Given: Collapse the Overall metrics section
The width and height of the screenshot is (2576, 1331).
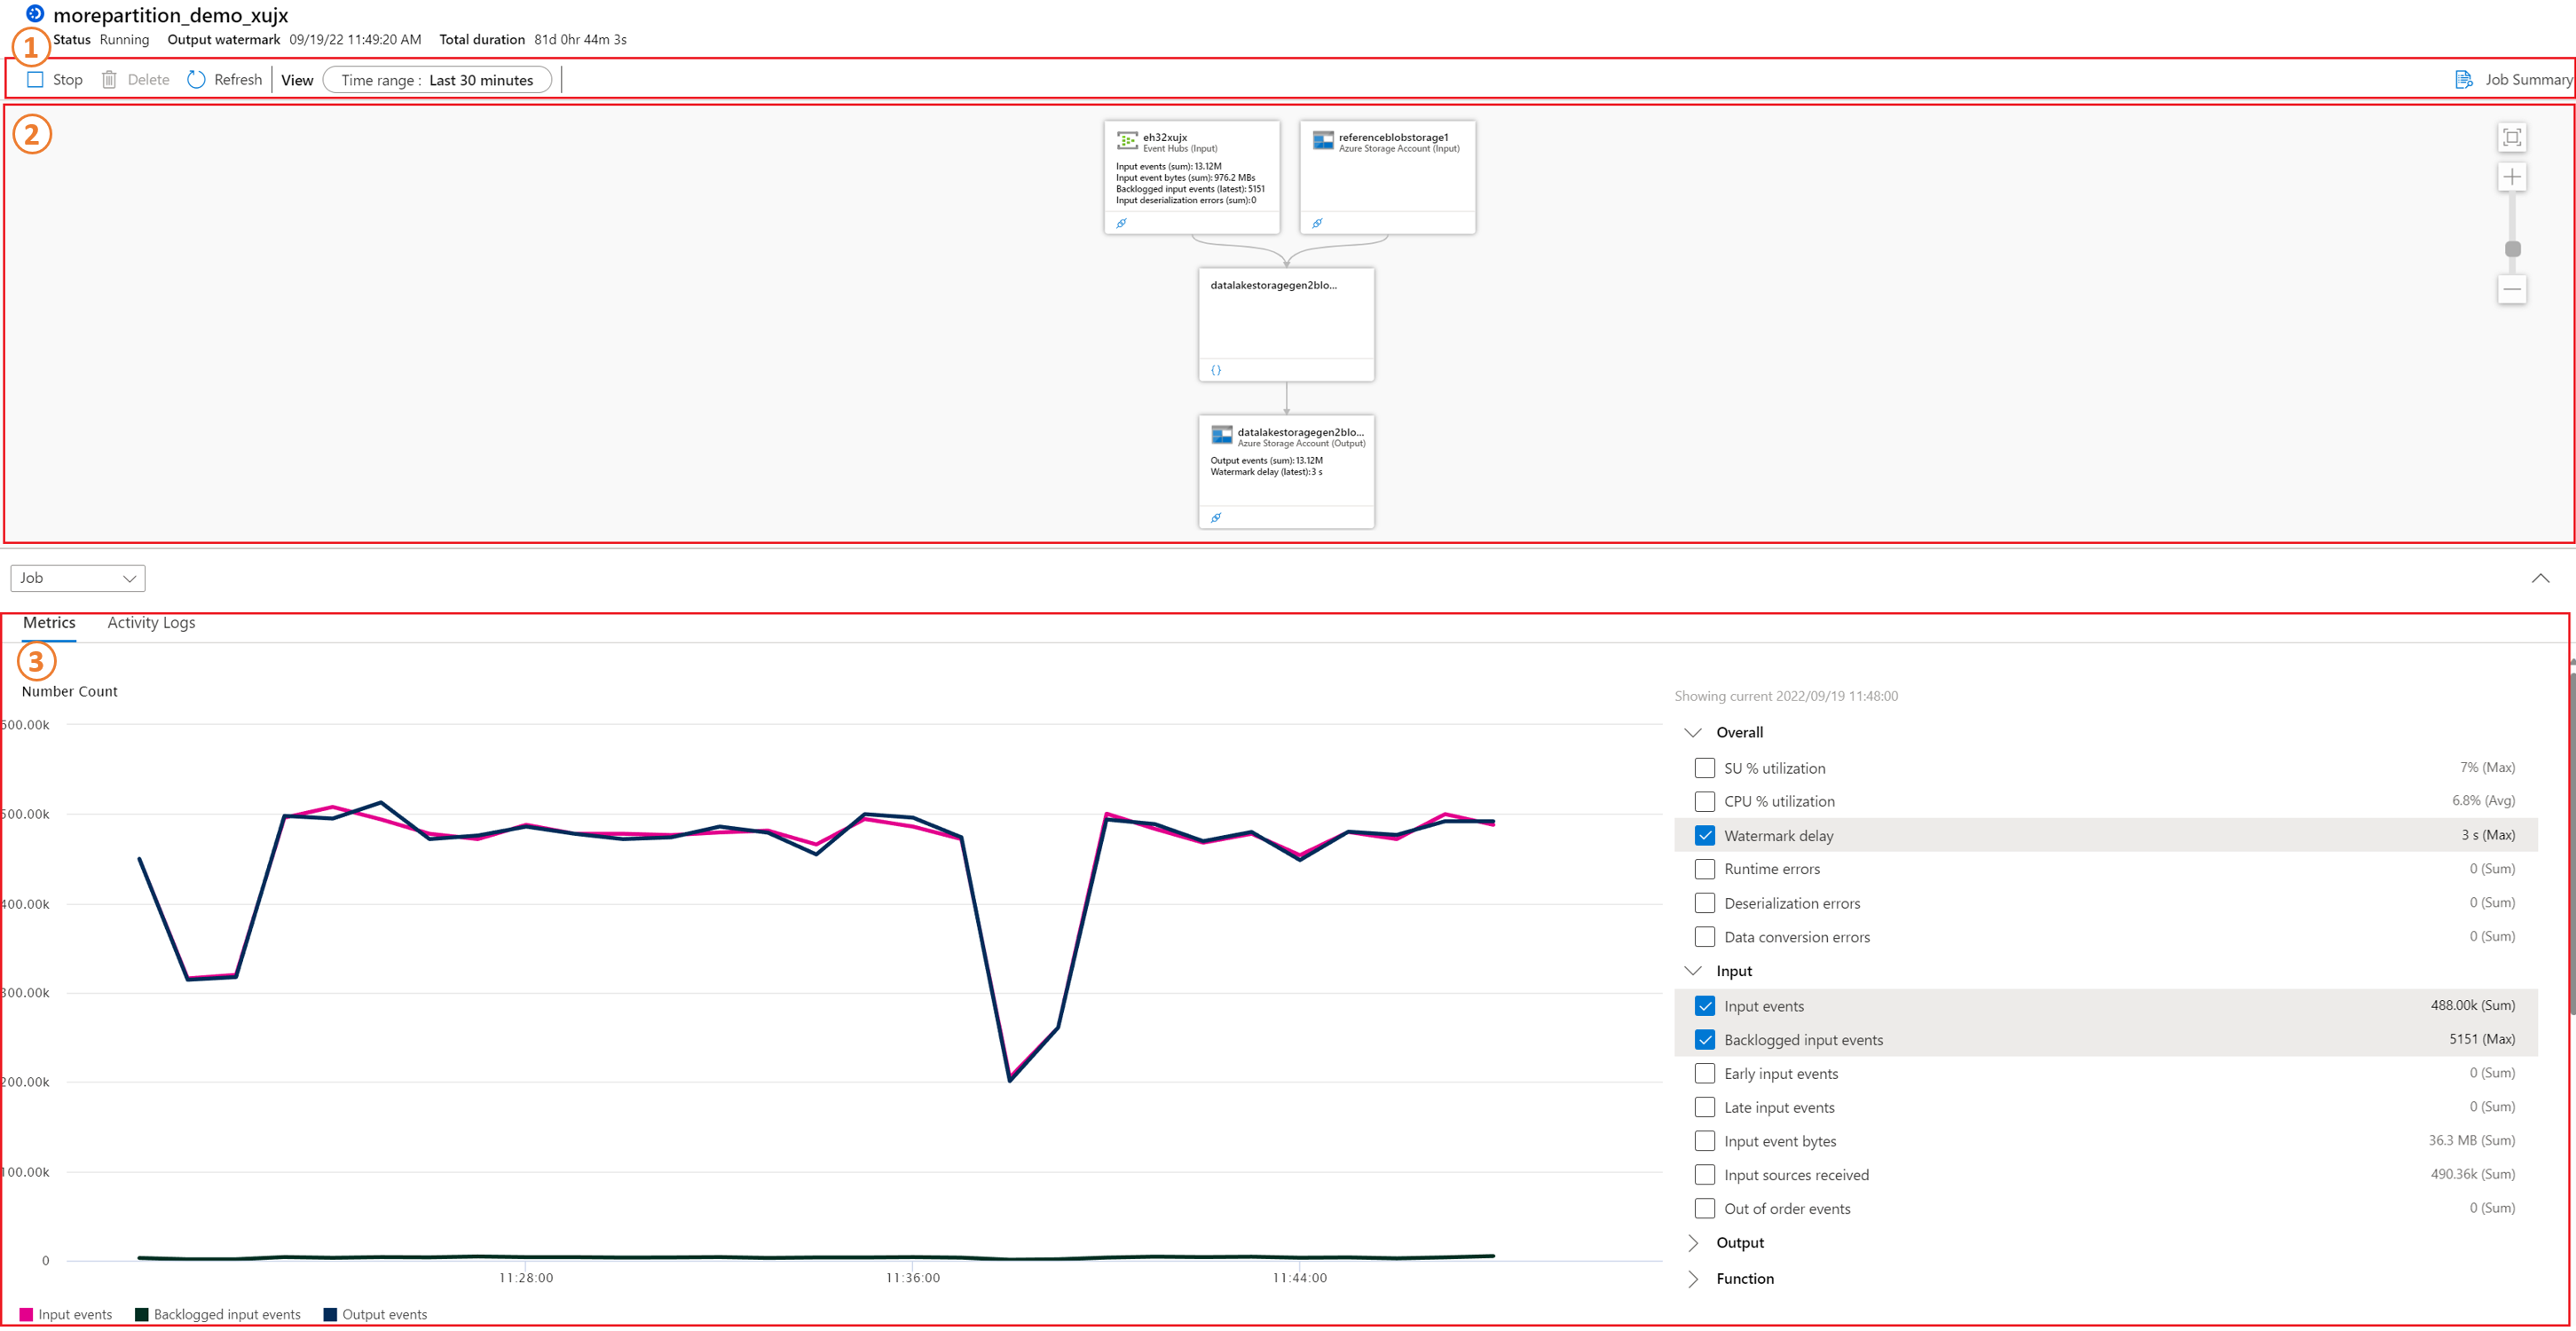Looking at the screenshot, I should [1693, 732].
